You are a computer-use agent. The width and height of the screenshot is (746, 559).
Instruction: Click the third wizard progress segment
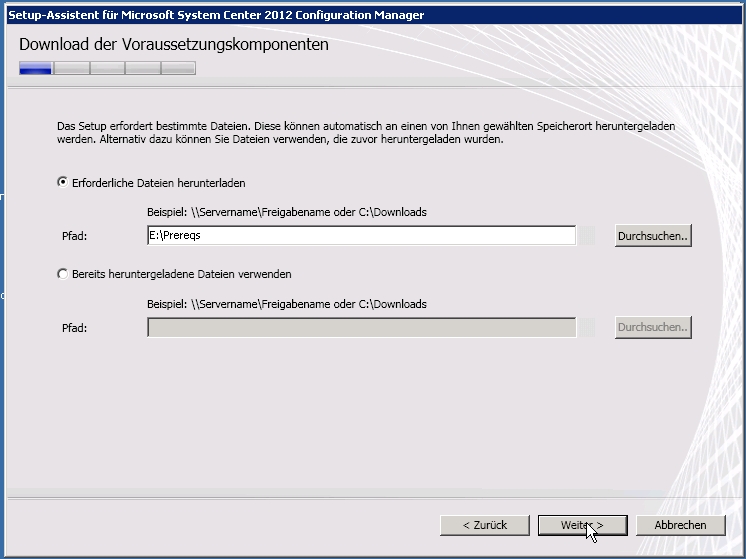click(x=107, y=69)
